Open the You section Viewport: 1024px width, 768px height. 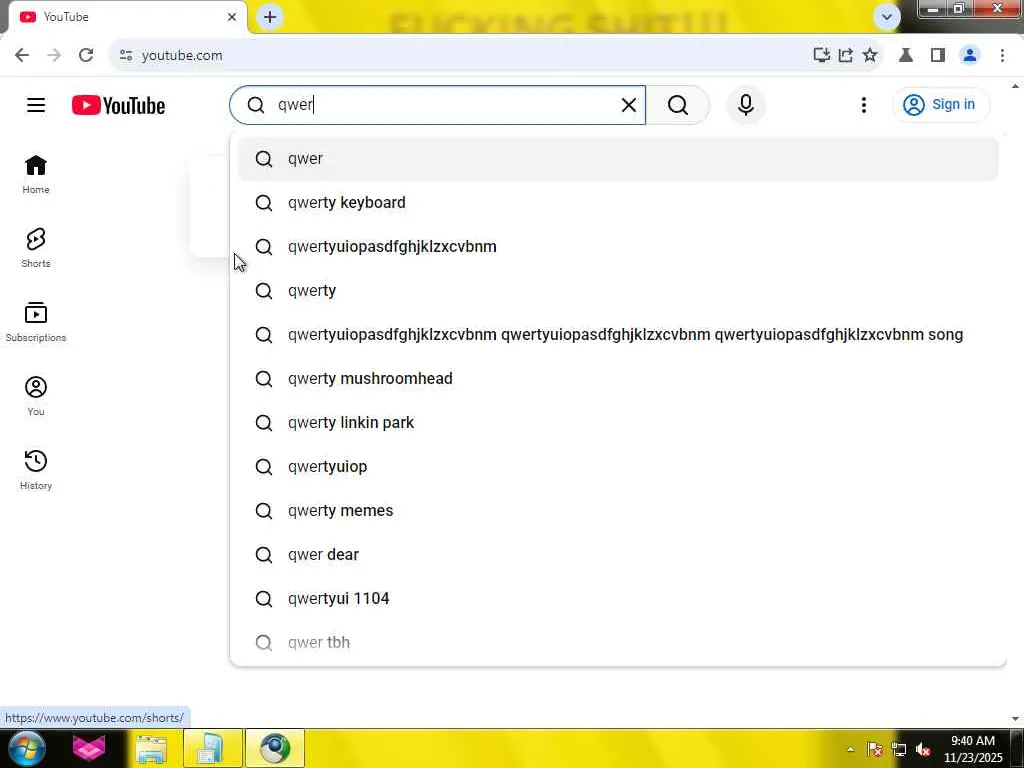(36, 396)
